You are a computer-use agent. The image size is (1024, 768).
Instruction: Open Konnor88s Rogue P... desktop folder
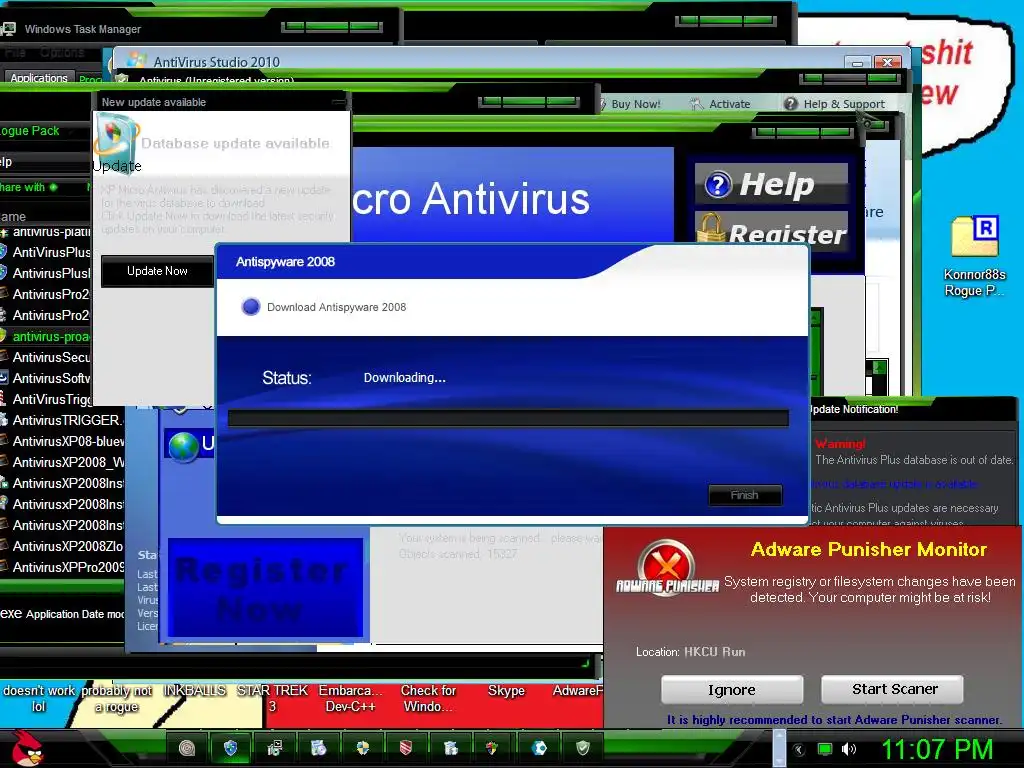coord(974,257)
